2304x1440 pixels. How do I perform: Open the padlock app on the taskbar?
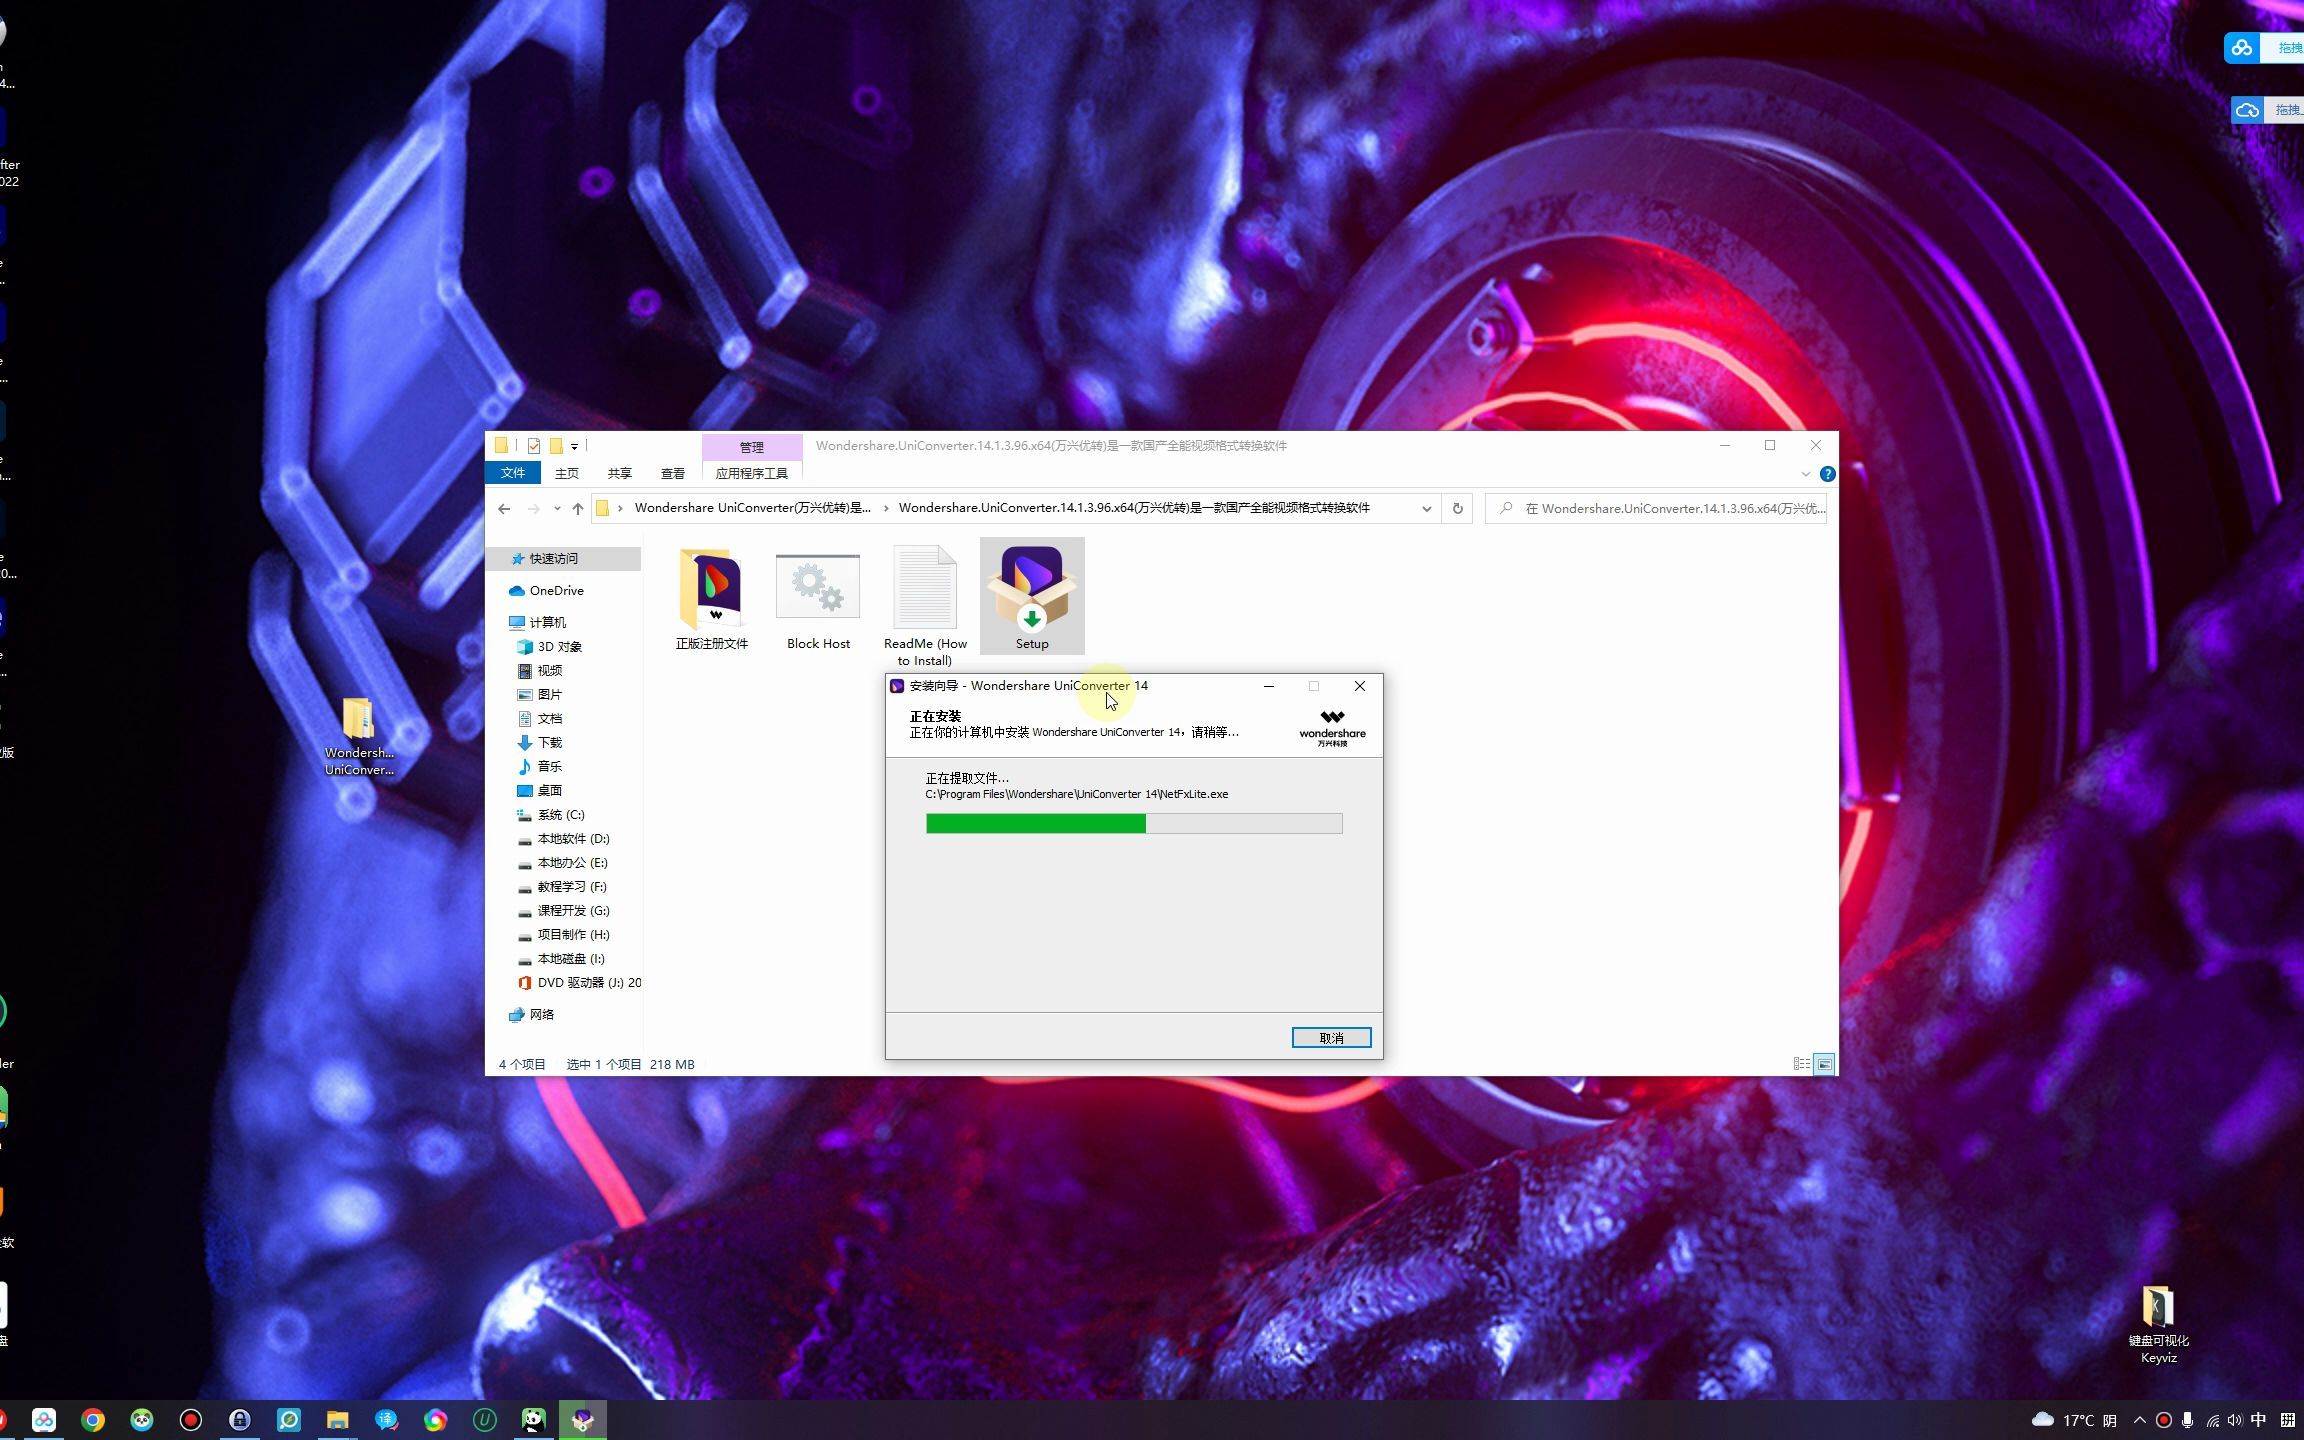(240, 1420)
